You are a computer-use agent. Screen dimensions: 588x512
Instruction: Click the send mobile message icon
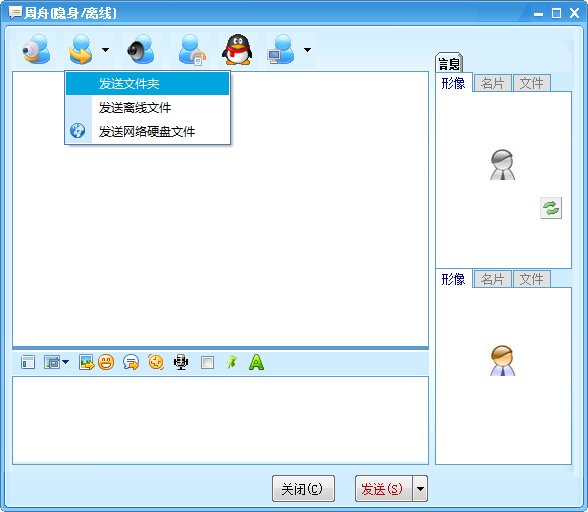(192, 50)
